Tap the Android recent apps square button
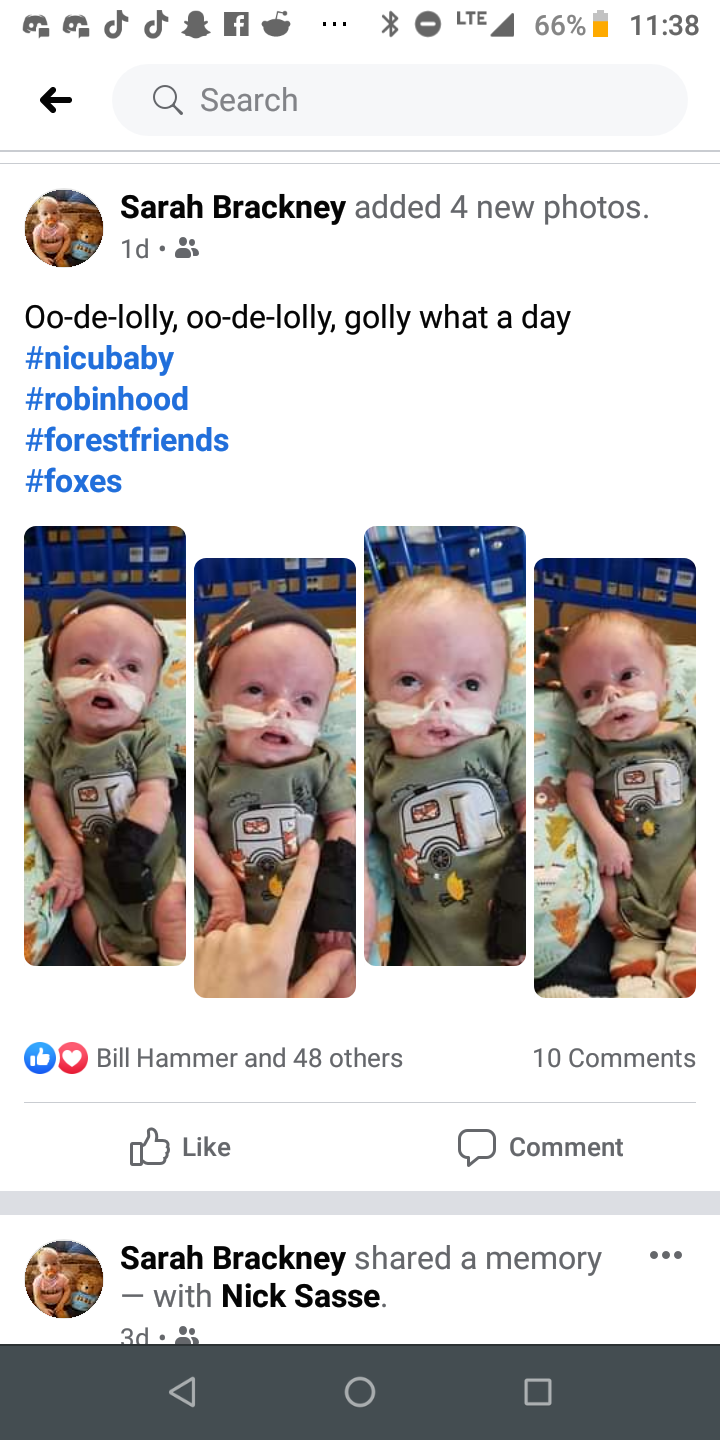This screenshot has height=1440, width=720. [x=538, y=1392]
